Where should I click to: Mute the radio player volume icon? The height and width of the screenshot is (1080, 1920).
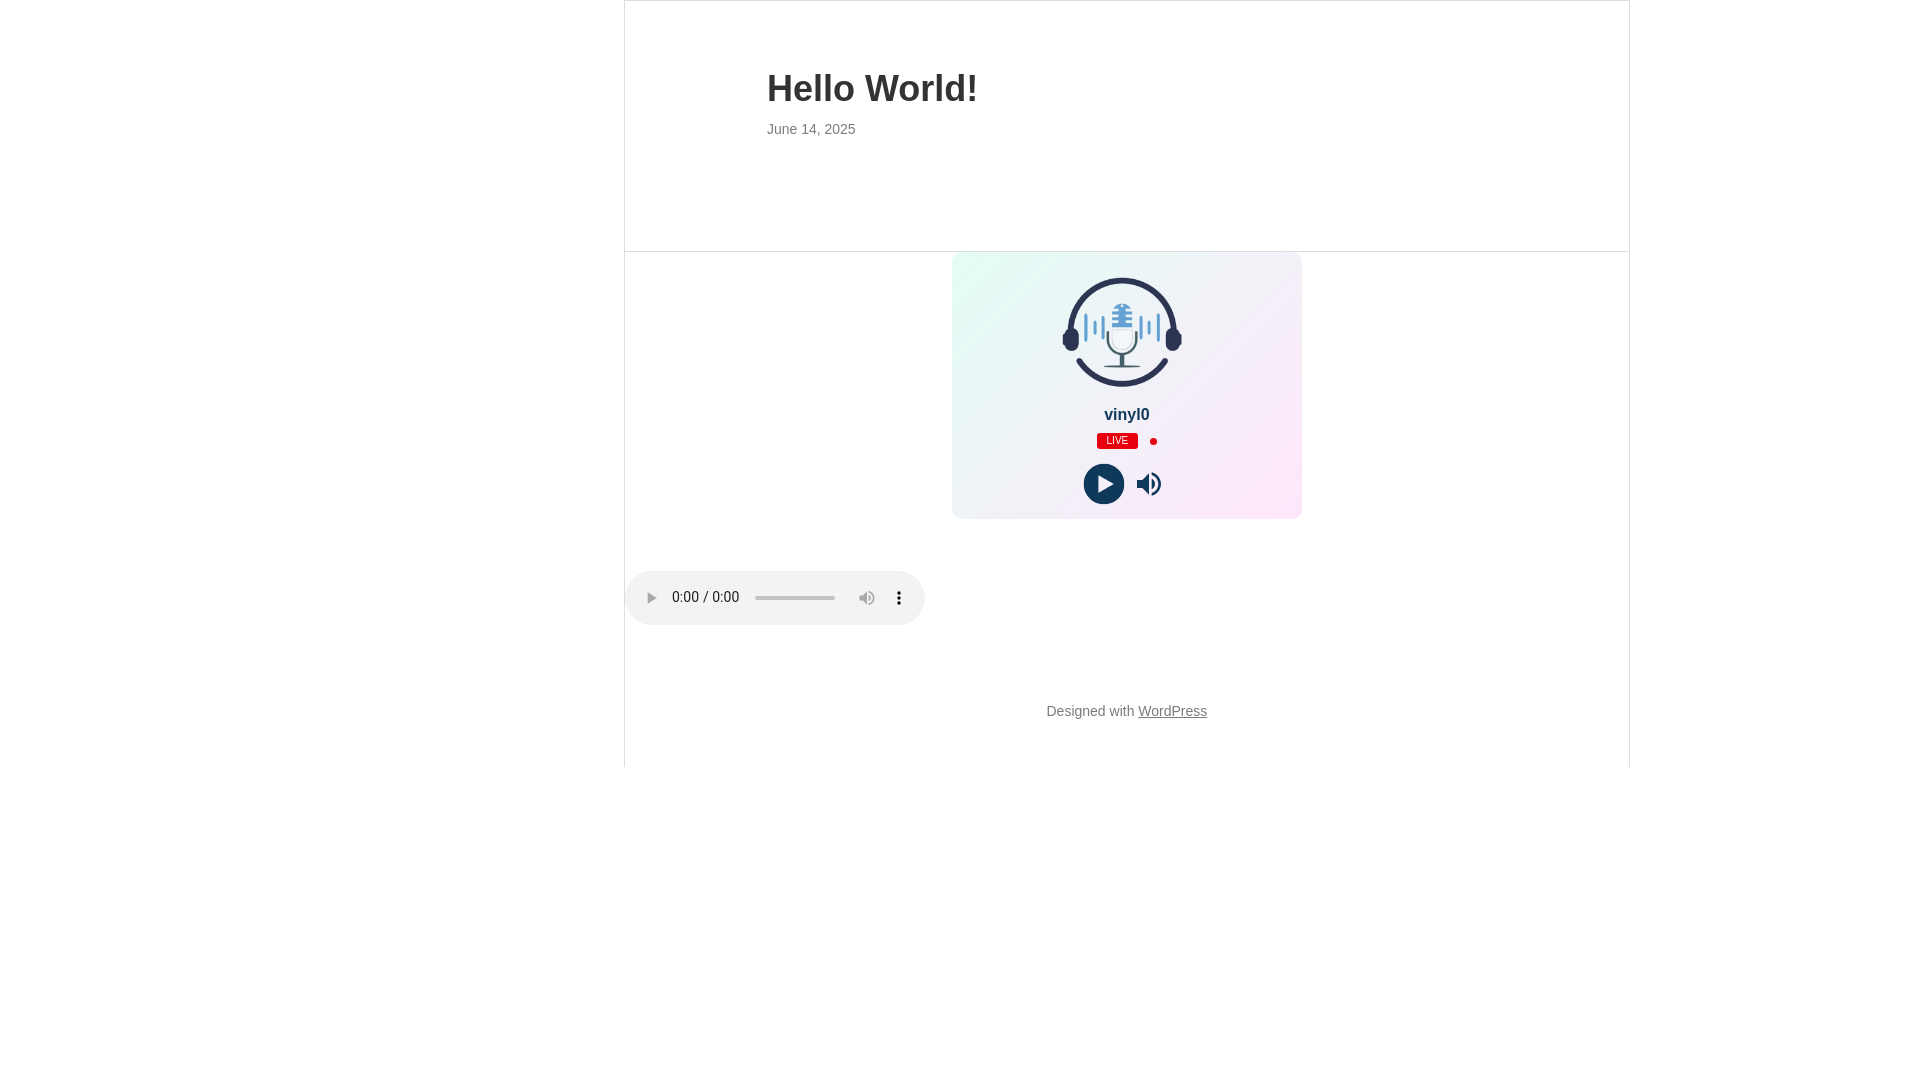[x=1149, y=484]
